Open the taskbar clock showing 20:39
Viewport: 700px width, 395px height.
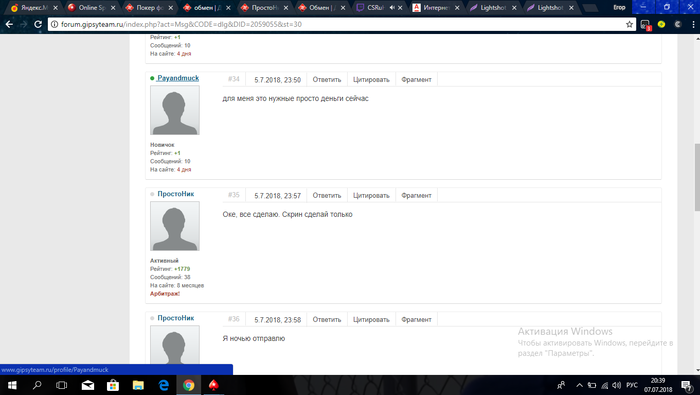coord(658,385)
